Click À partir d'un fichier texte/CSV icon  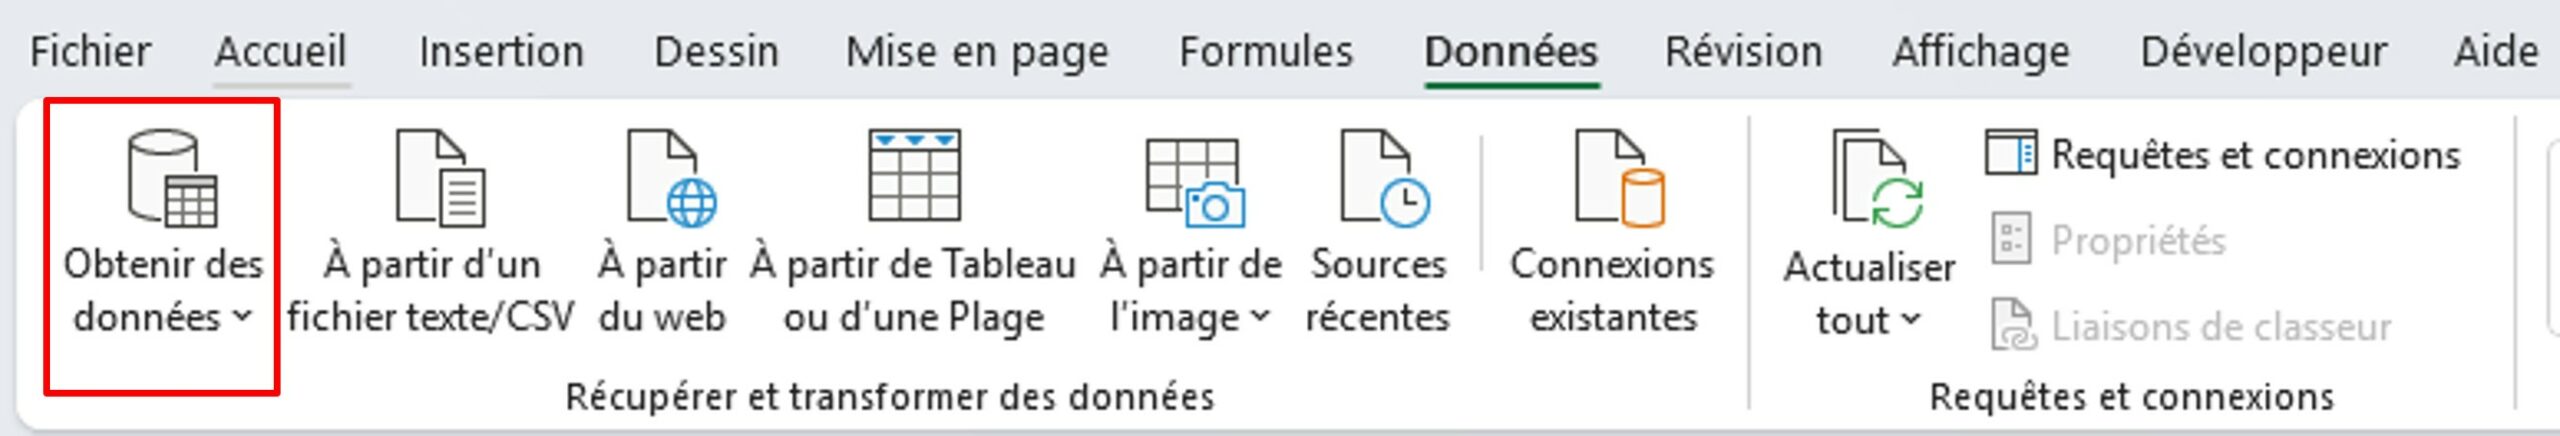[x=440, y=180]
